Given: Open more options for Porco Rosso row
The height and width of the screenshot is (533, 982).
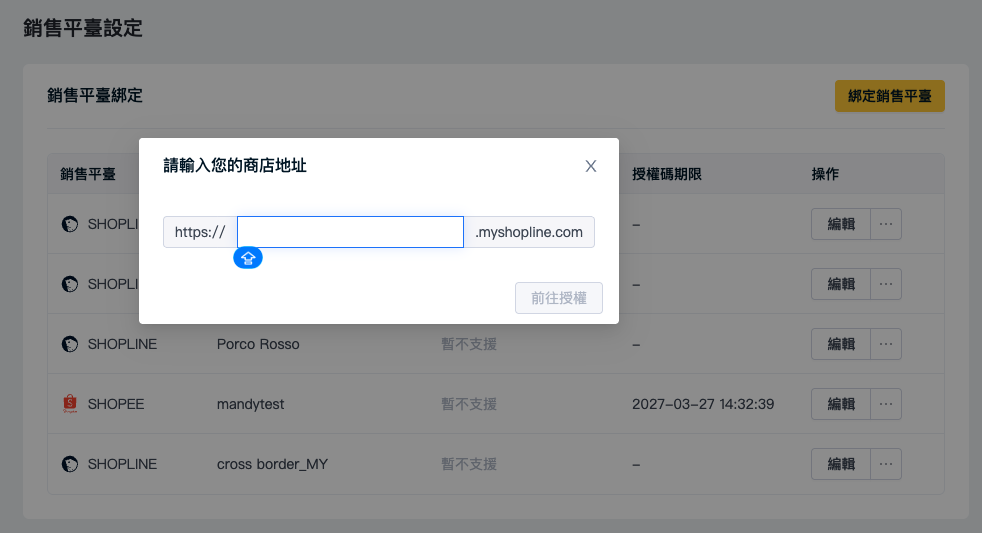Looking at the screenshot, I should point(886,344).
